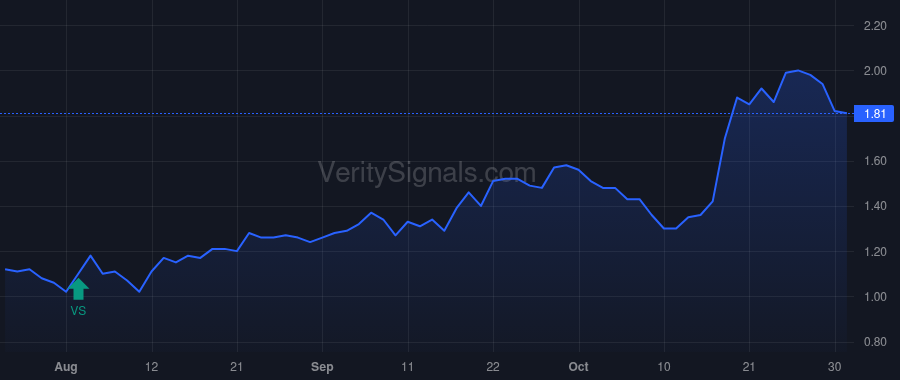The height and width of the screenshot is (380, 900).
Task: Click the 1.20 price axis label
Action: (875, 252)
